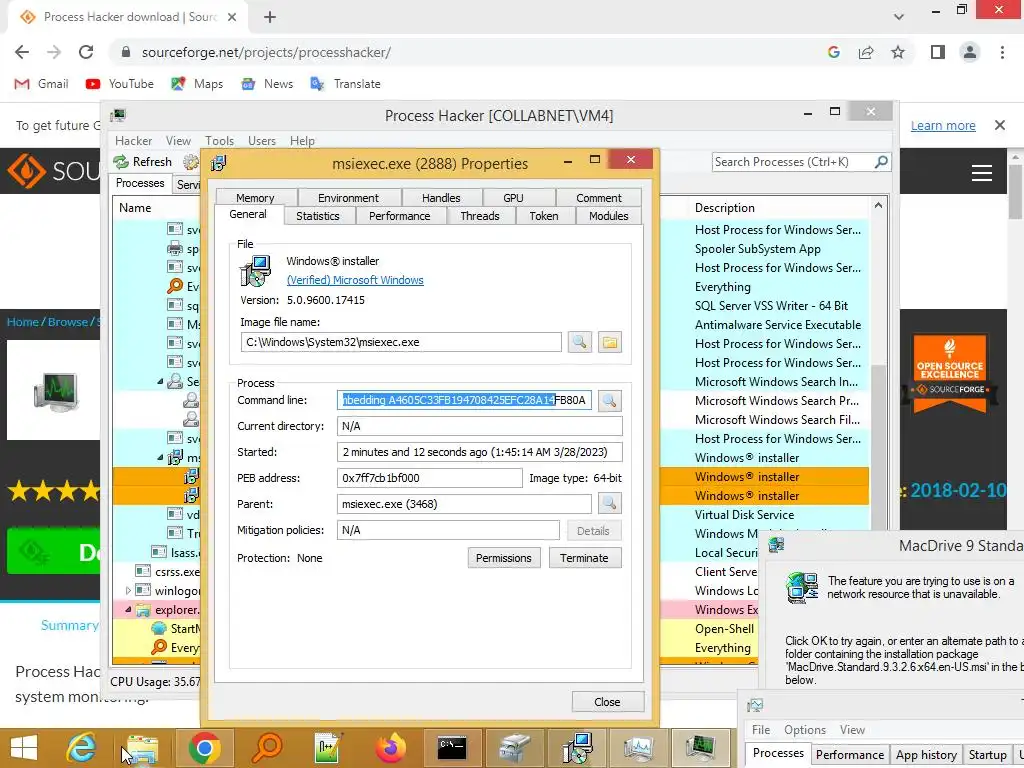The image size is (1024, 768).
Task: Open Firefox from the taskbar
Action: (391, 748)
